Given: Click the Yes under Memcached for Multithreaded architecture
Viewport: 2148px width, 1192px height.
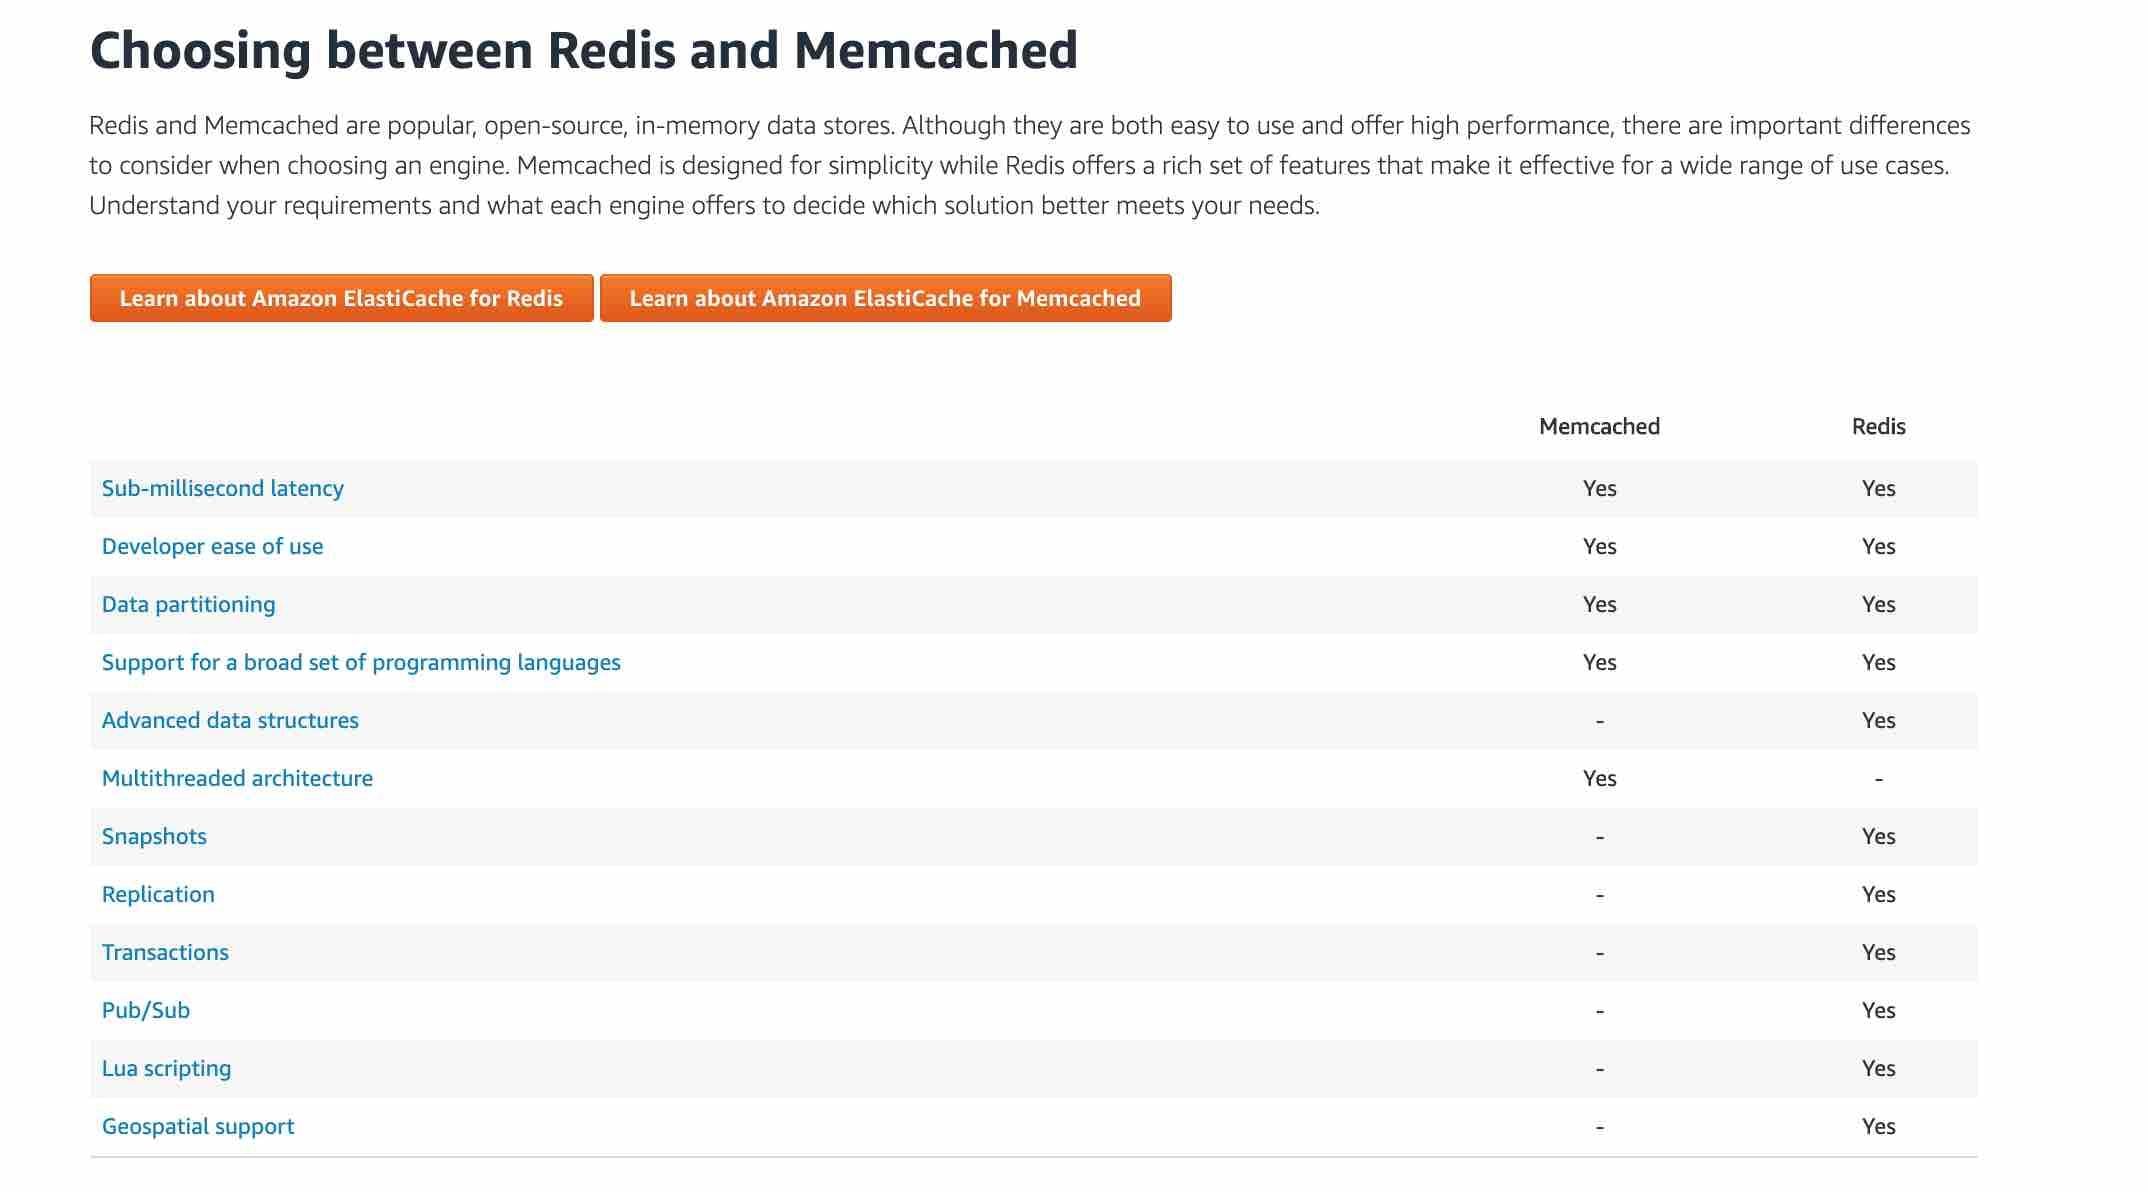Looking at the screenshot, I should 1598,778.
